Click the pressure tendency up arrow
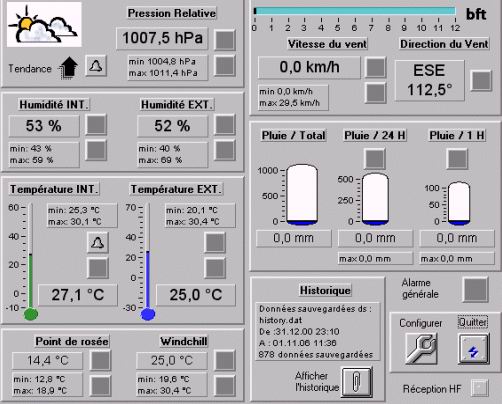This screenshot has width=502, height=404. [69, 67]
